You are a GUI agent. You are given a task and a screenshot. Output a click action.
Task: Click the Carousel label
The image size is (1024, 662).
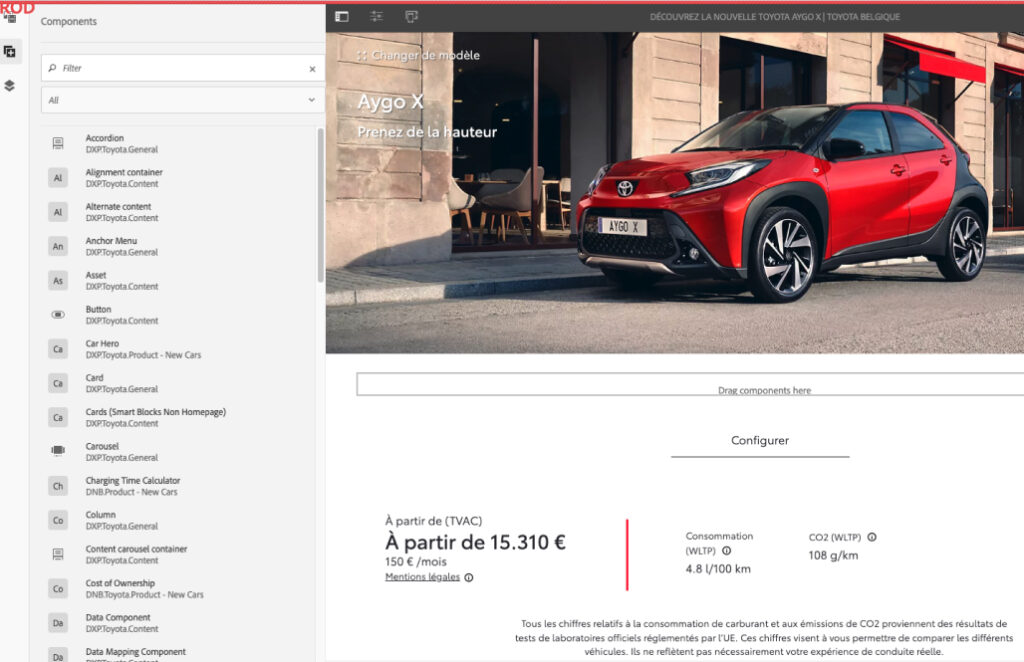point(102,447)
